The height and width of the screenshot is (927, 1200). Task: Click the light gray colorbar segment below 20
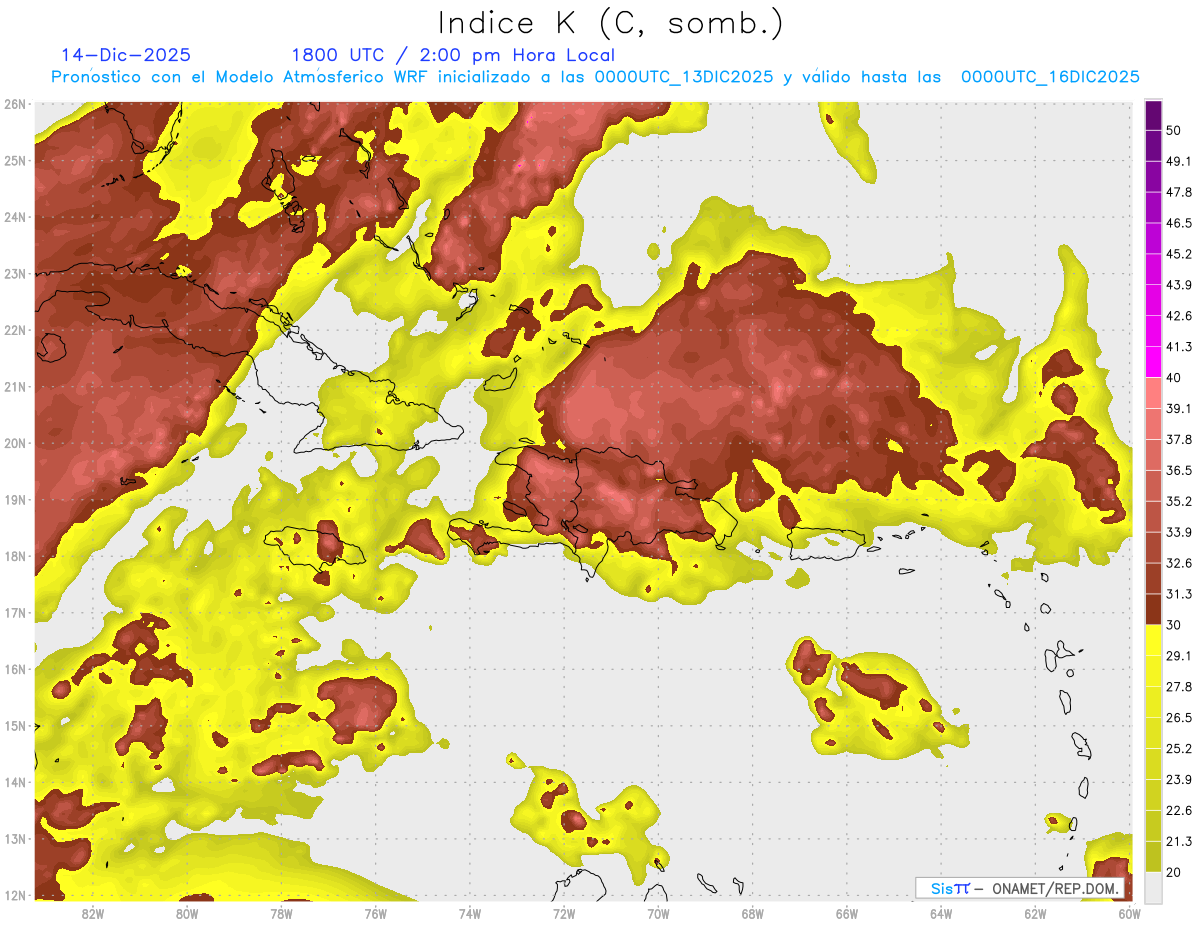pos(1153,886)
